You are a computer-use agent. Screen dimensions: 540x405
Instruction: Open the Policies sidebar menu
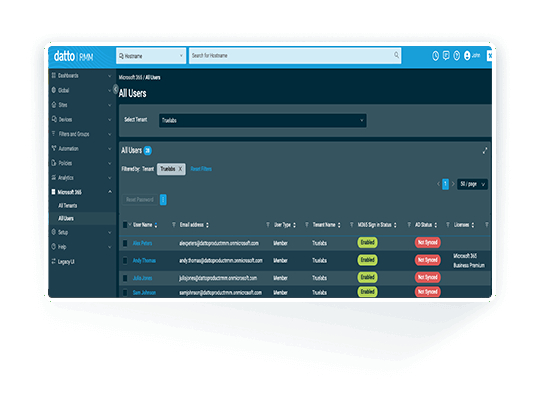tap(82, 163)
